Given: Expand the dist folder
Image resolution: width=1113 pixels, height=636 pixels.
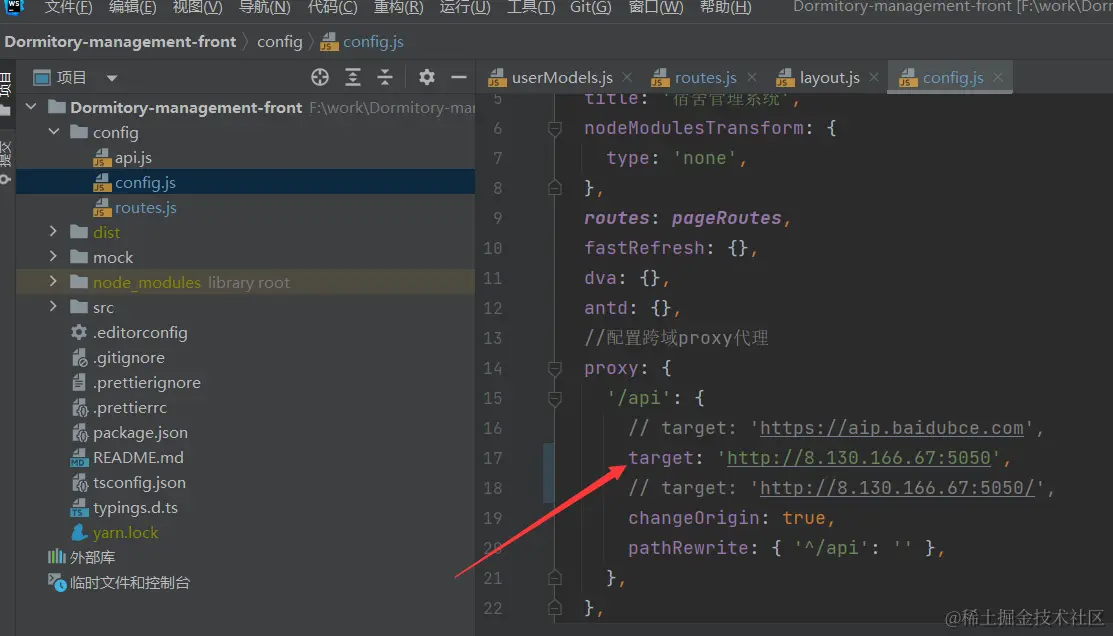Looking at the screenshot, I should [x=53, y=232].
